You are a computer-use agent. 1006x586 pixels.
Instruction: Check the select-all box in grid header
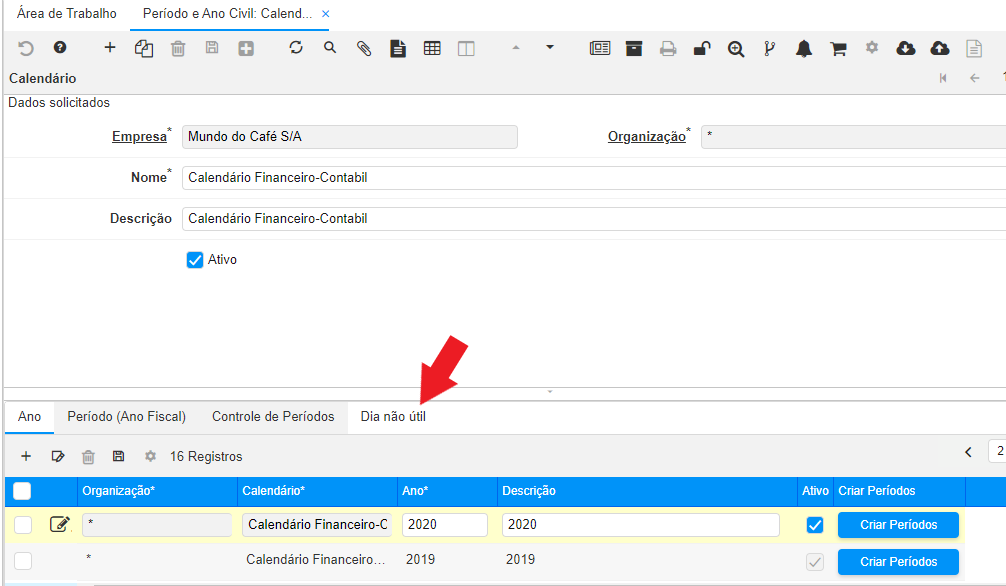click(x=22, y=491)
